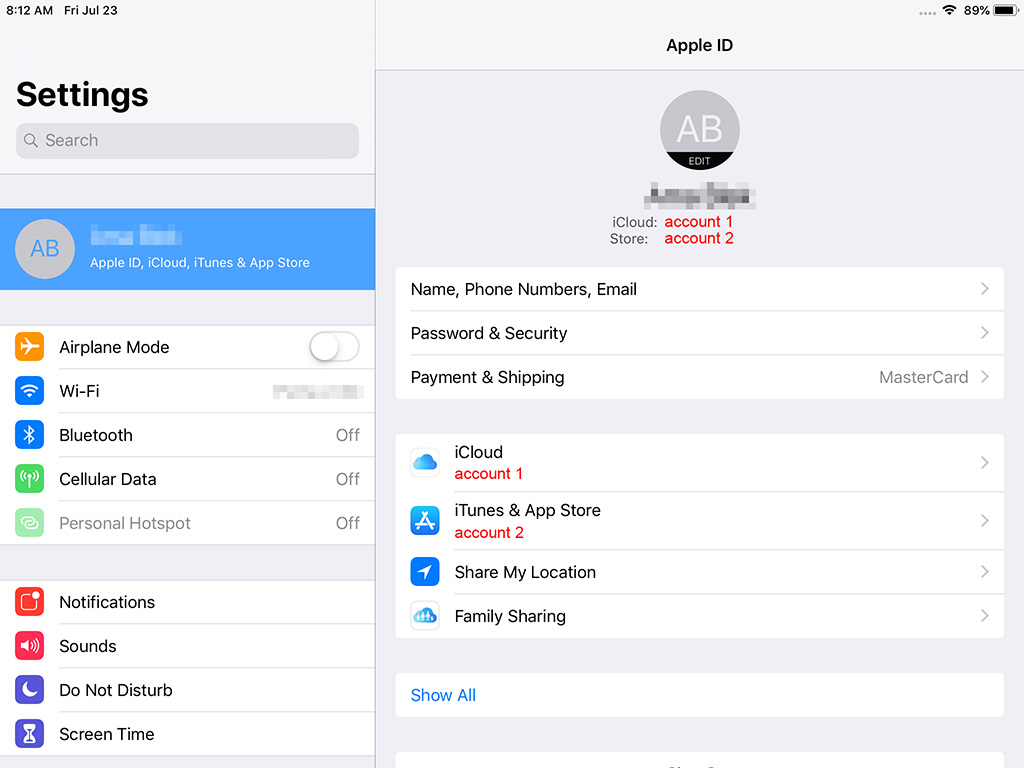Tap the AB avatar in the sidebar
Viewport: 1024px width, 768px height.
tap(45, 249)
